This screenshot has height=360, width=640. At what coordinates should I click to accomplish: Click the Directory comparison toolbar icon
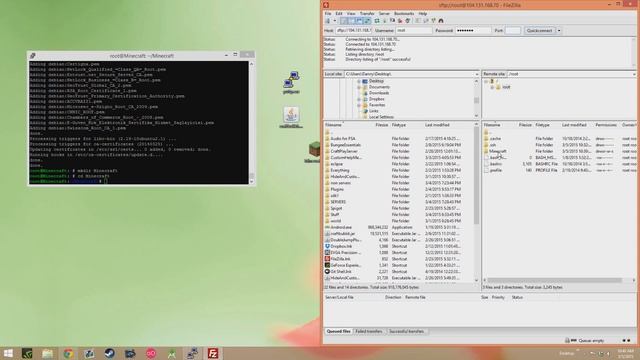pyautogui.click(x=425, y=21)
